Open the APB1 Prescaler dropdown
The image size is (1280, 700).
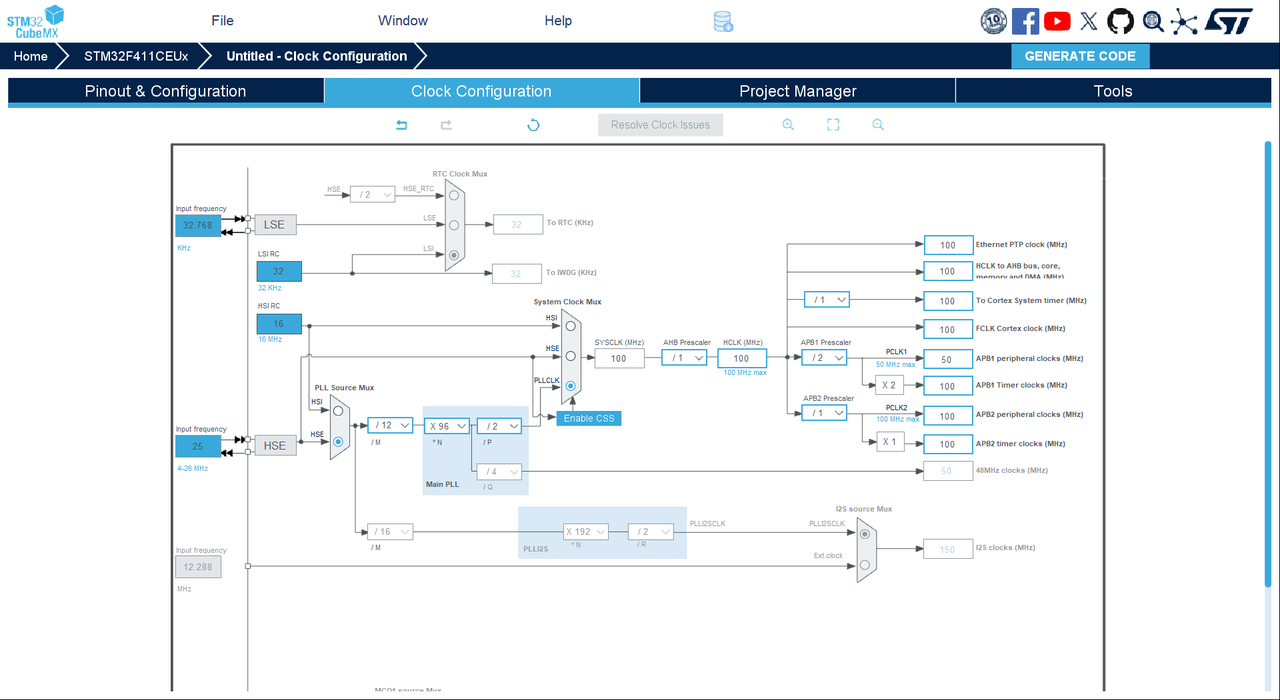click(824, 358)
